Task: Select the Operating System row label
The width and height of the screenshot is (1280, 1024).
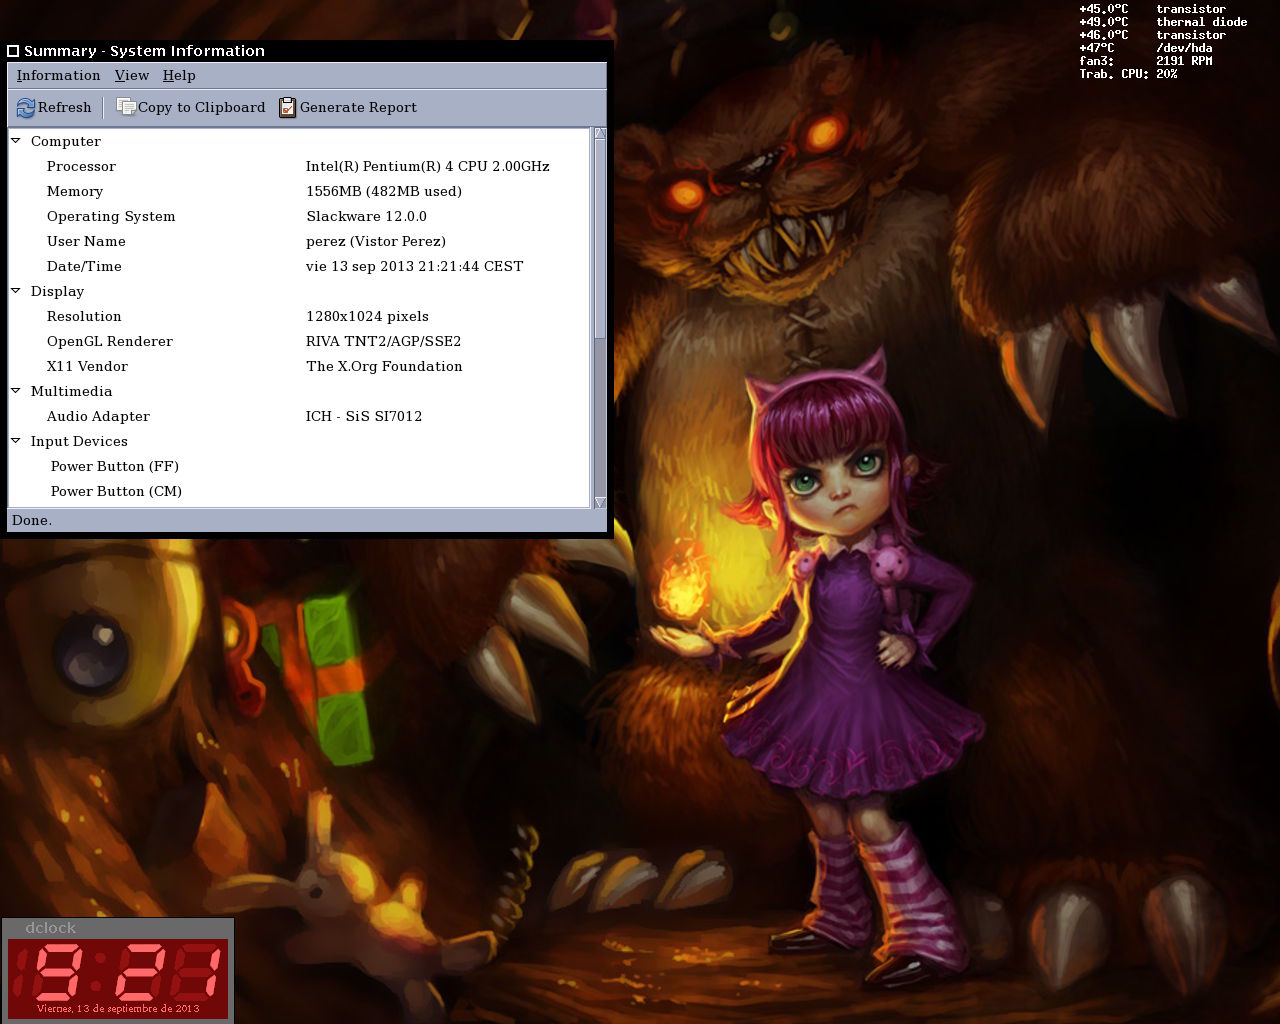Action: pyautogui.click(x=111, y=216)
